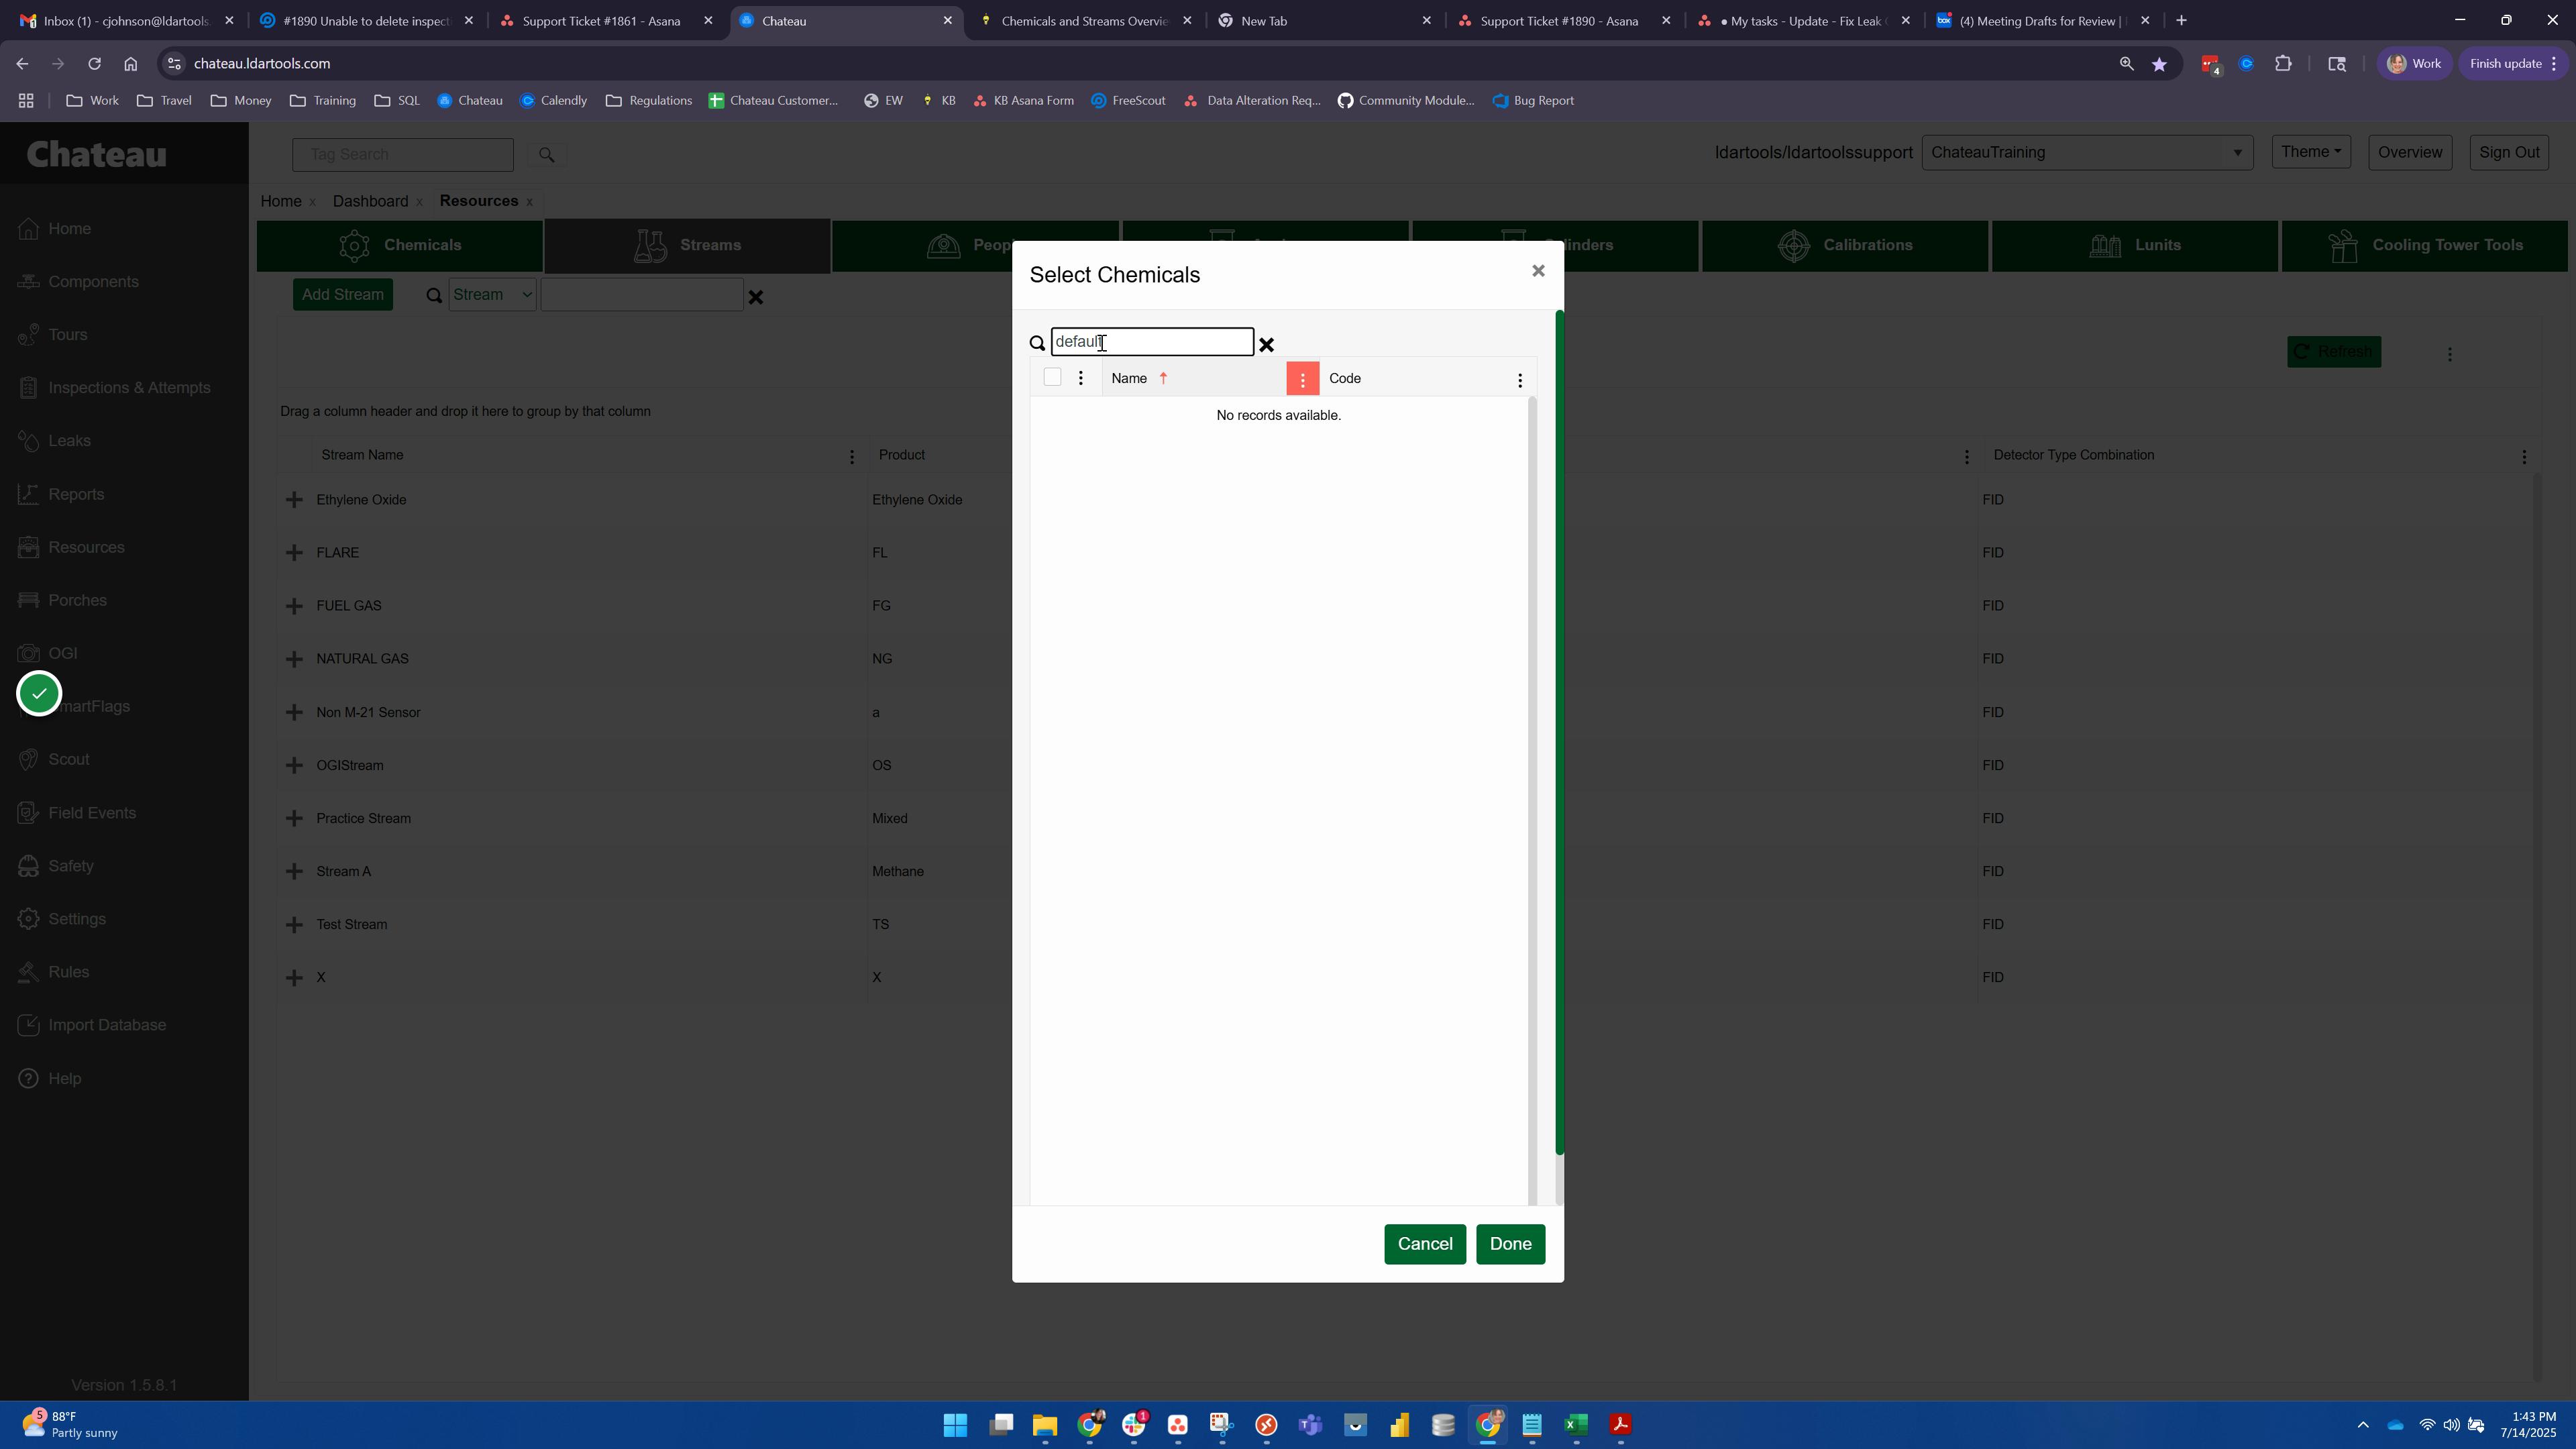Sign out of Chateau
Screen dimensions: 2576x1449
pyautogui.click(x=2508, y=153)
